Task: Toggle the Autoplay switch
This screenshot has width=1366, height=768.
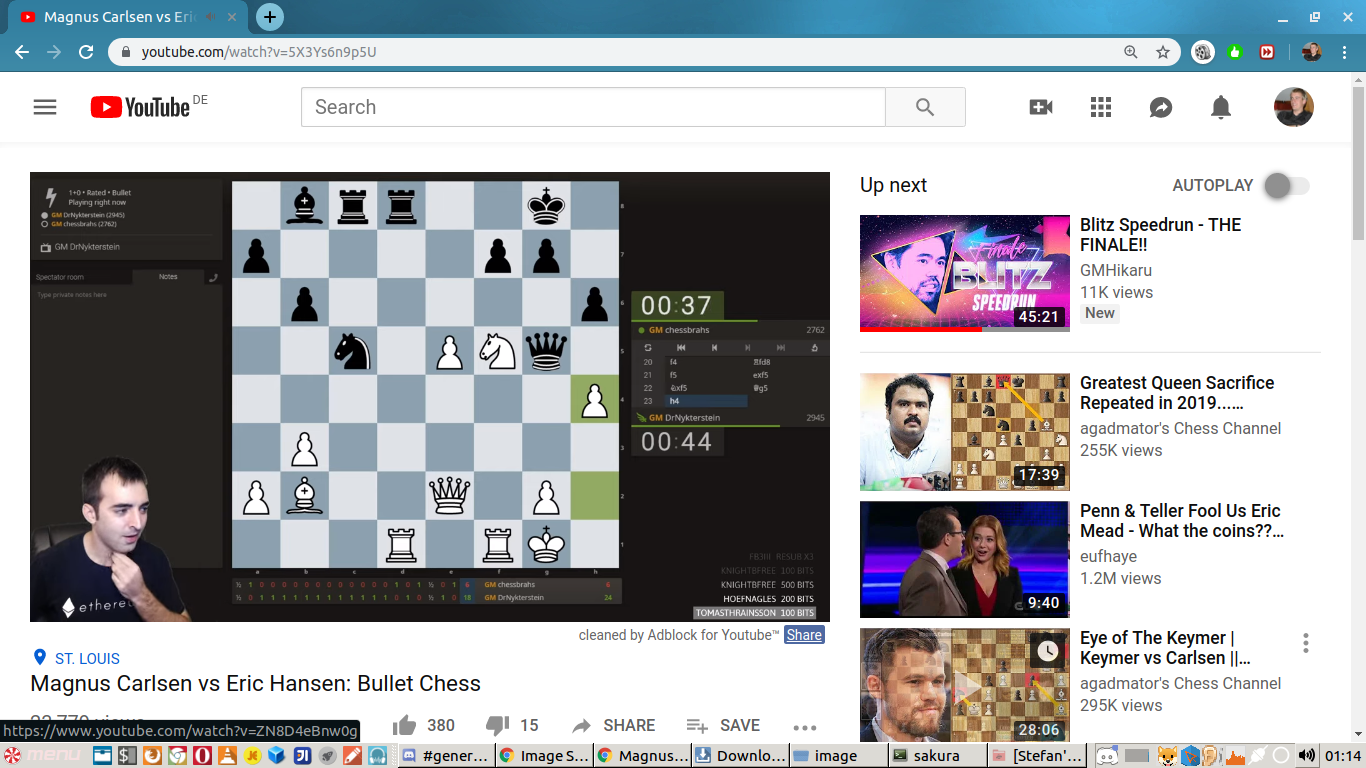Action: tap(1286, 185)
